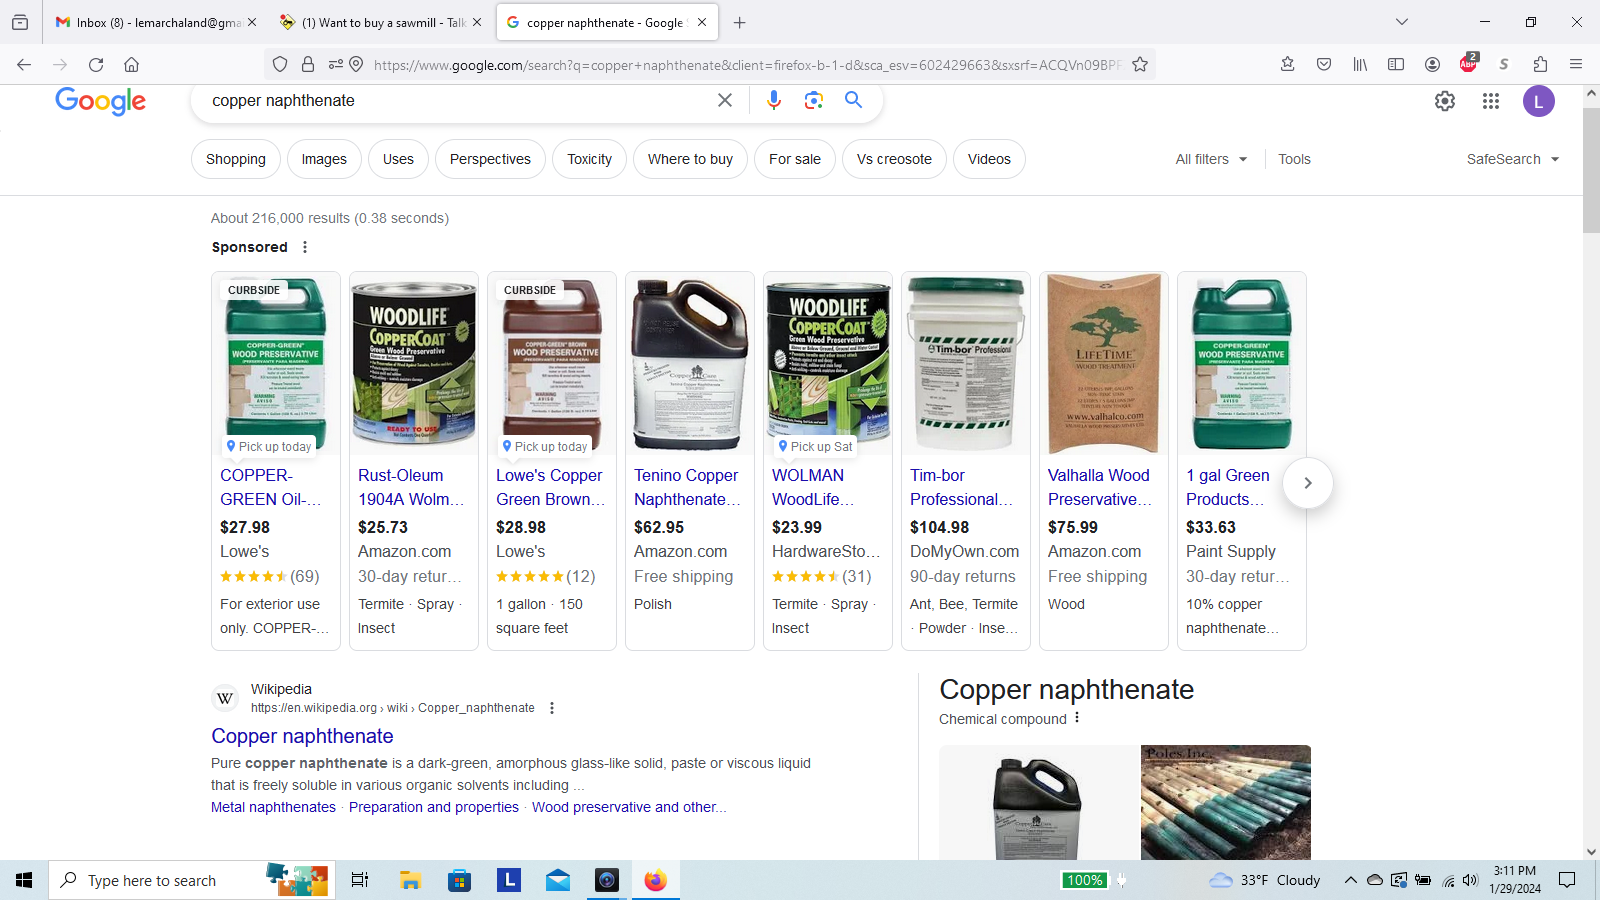Open the Valhalla Wood Preservative product link
Viewport: 1600px width, 900px height.
click(1100, 487)
